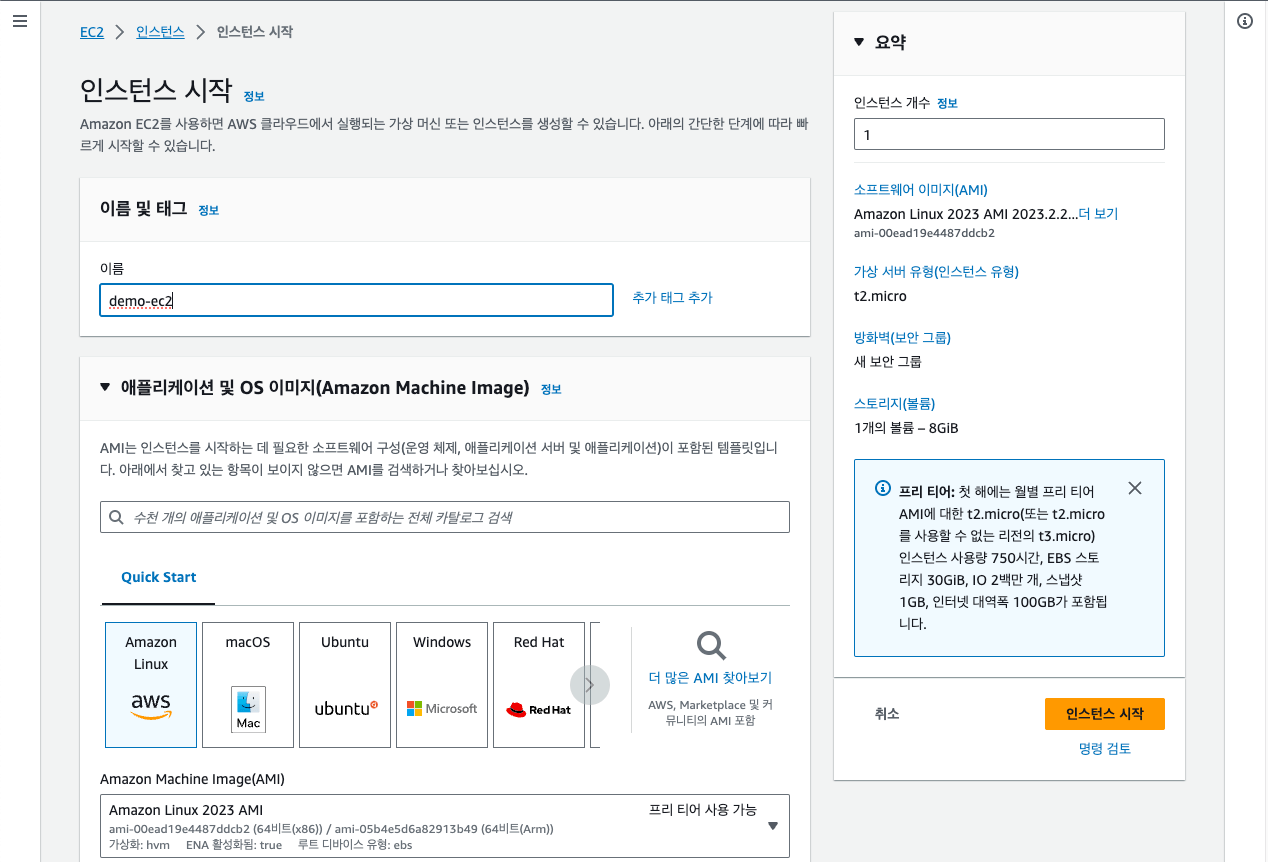Dismiss the free tier notice
This screenshot has width=1268, height=862.
point(1134,488)
